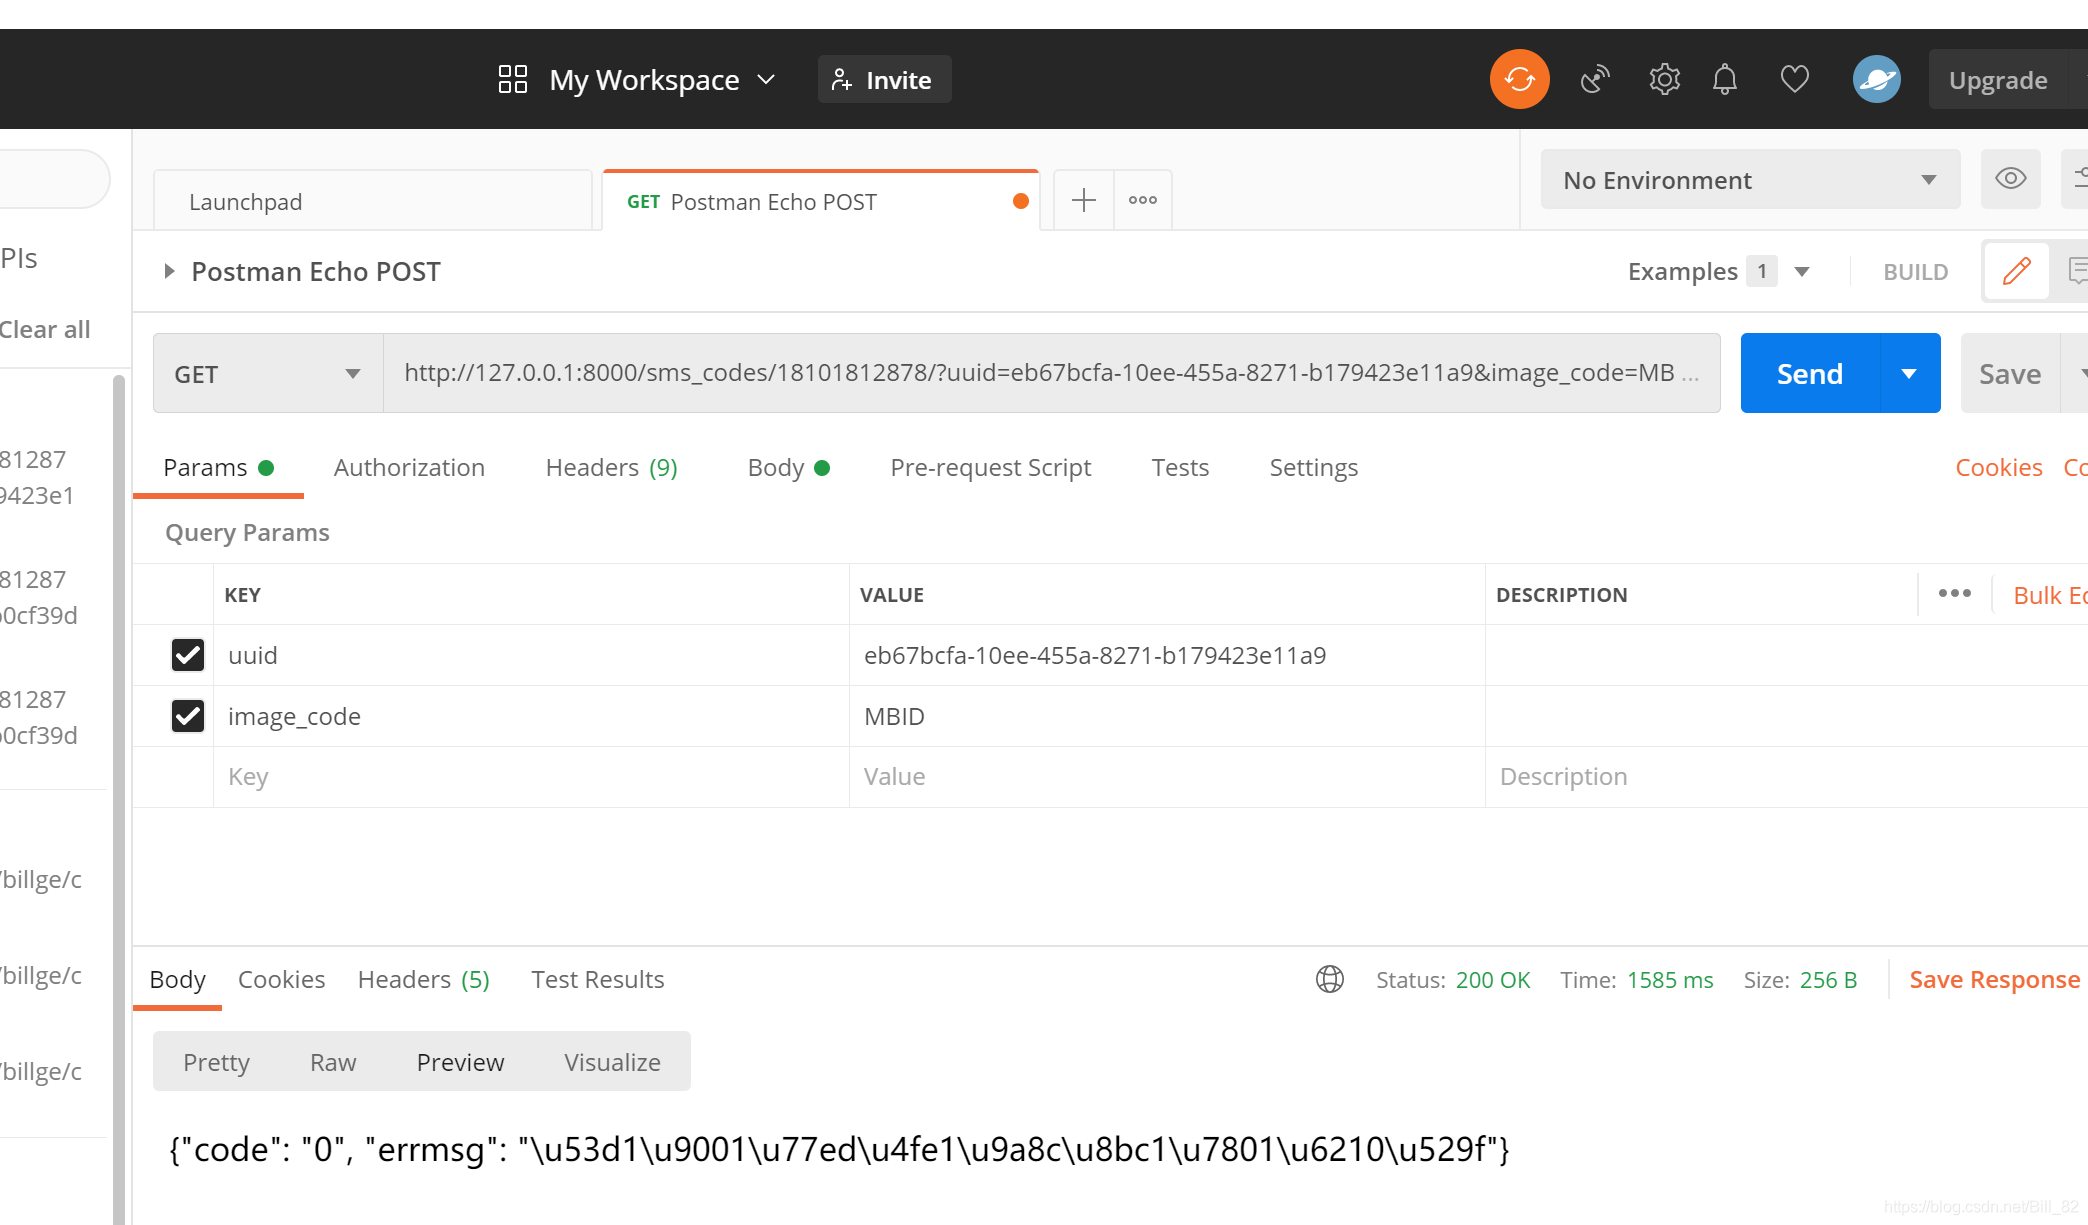The height and width of the screenshot is (1225, 2088).
Task: Click the 256 B response size
Action: (1828, 980)
